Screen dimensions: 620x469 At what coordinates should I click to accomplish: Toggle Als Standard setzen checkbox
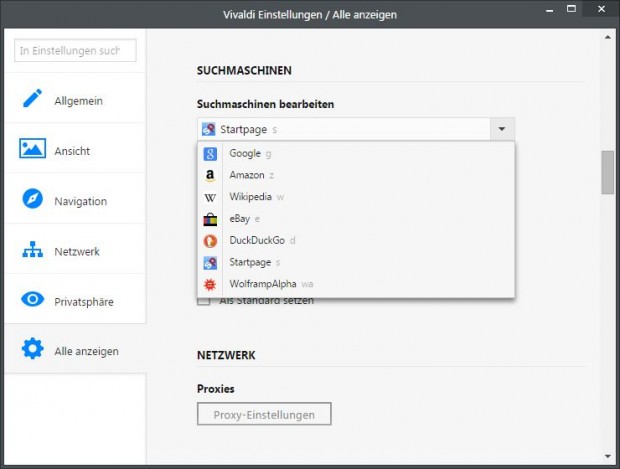tap(204, 301)
